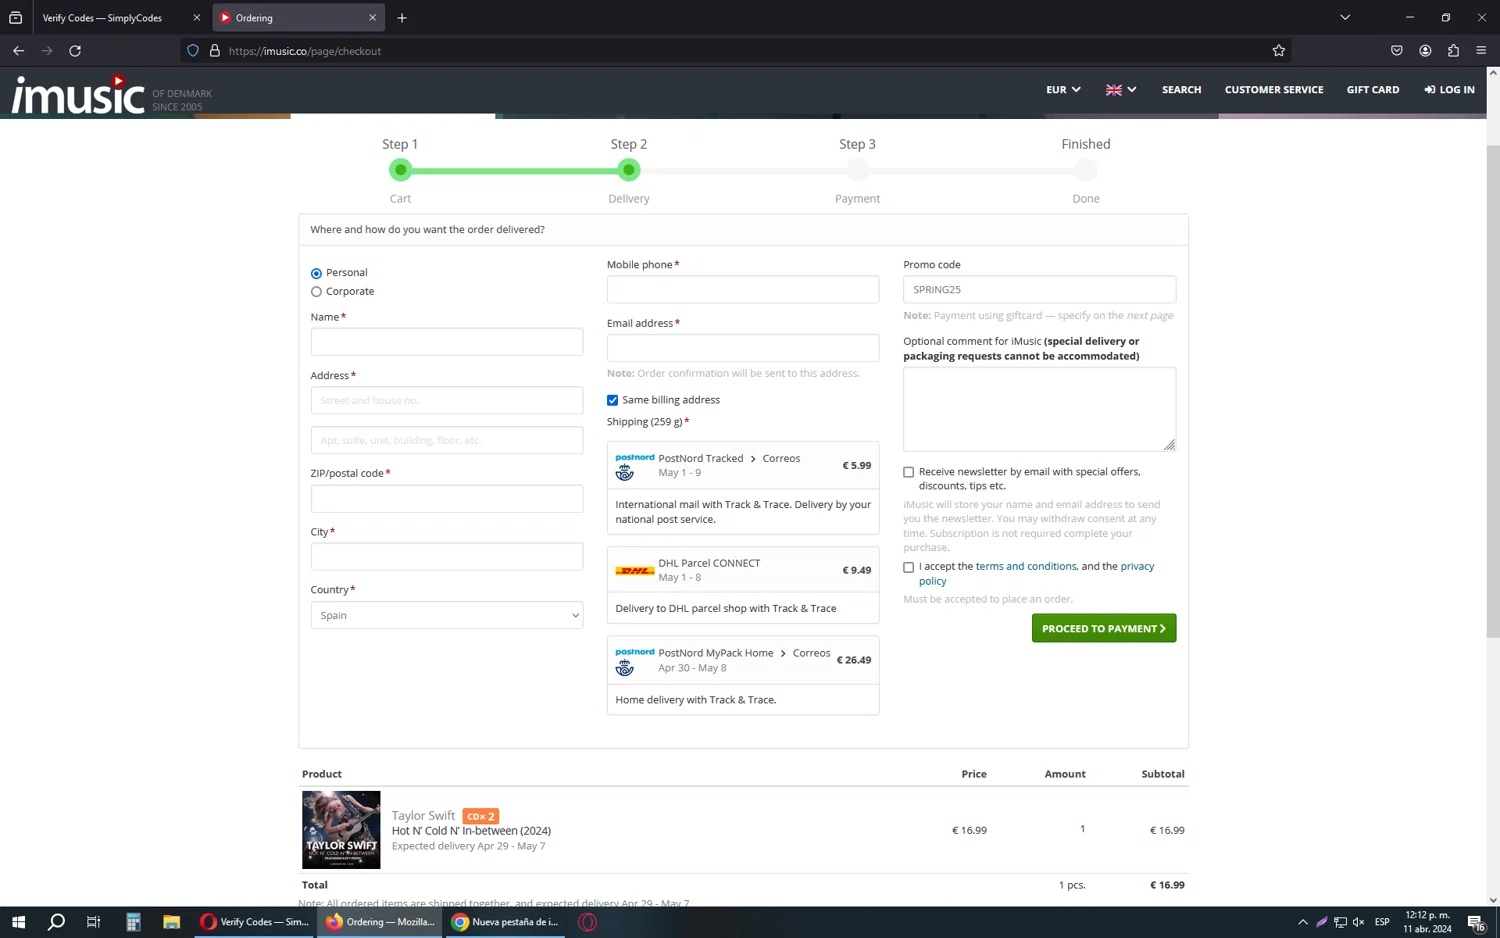Accept the terms and conditions checkbox

[908, 567]
